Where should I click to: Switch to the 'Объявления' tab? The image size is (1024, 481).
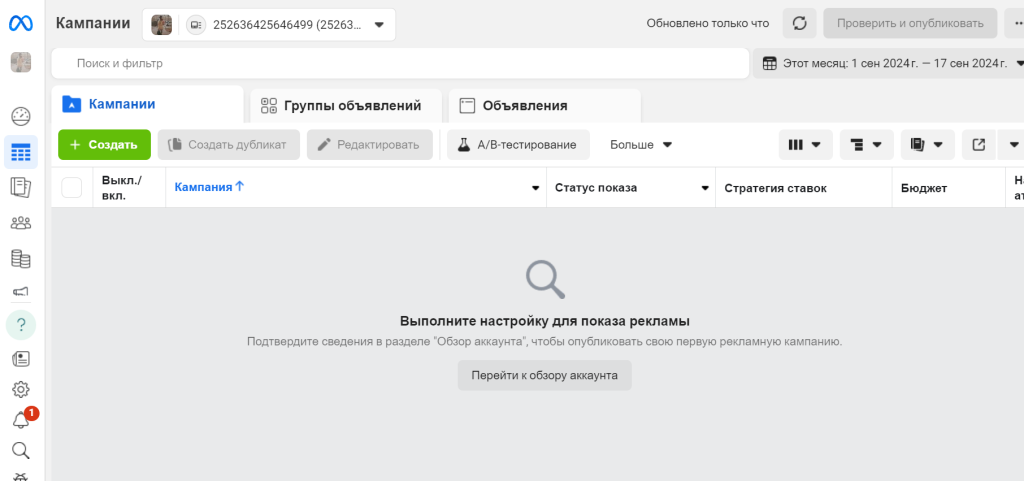click(545, 106)
